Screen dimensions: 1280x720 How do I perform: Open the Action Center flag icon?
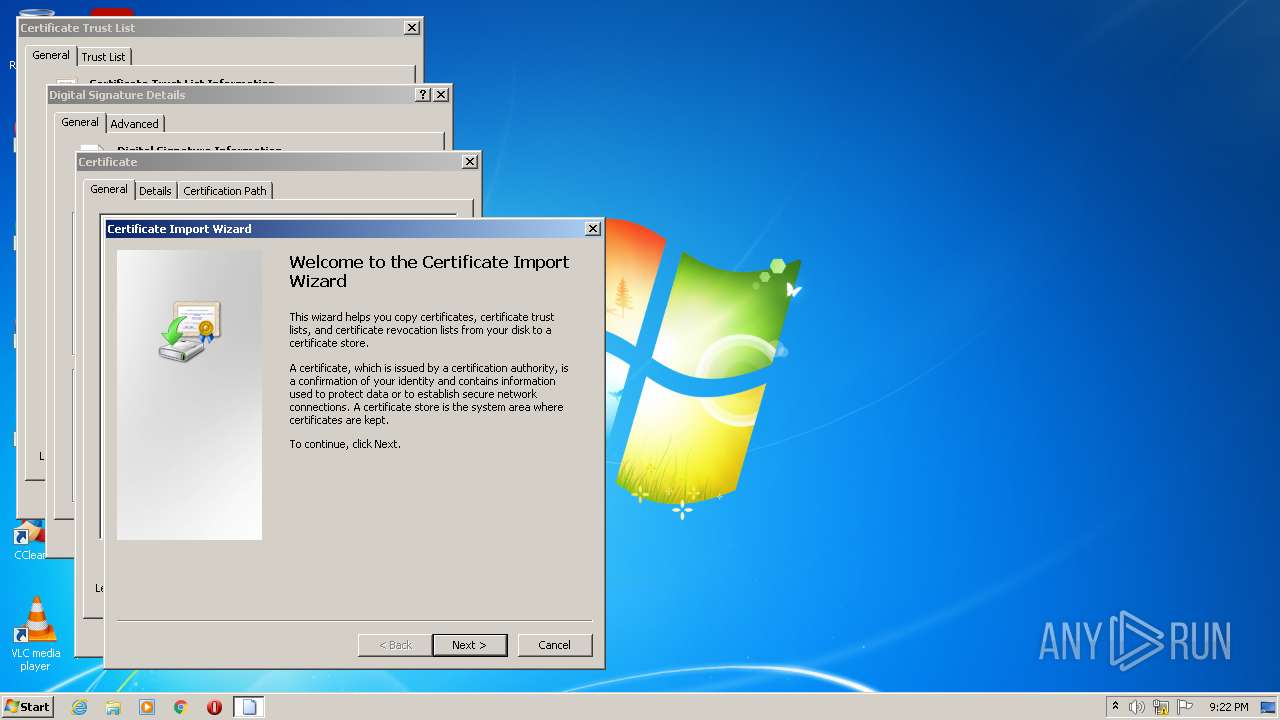pos(1185,707)
